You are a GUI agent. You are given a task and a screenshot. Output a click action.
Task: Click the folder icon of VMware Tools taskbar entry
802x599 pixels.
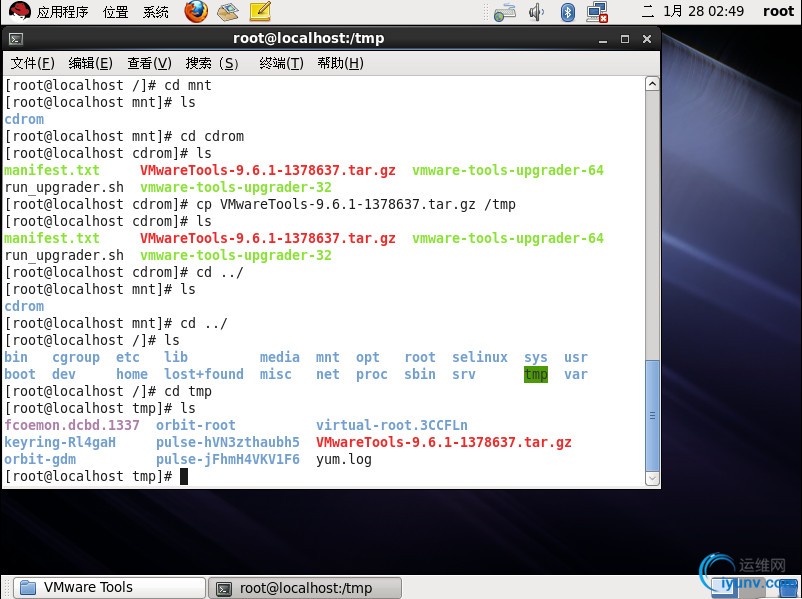click(28, 587)
